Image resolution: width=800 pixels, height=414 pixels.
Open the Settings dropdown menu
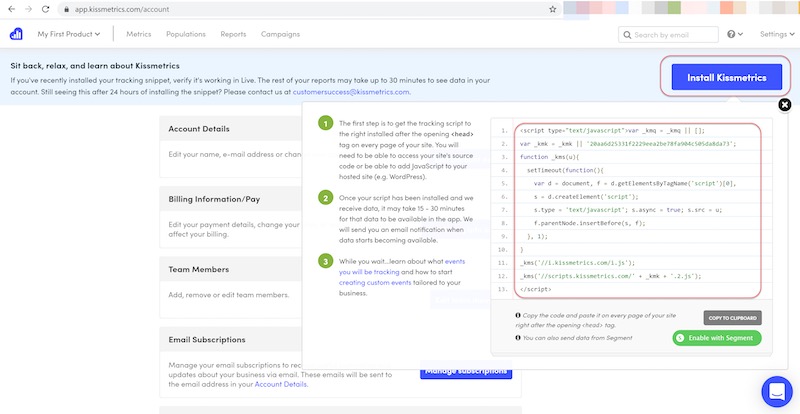(x=777, y=34)
